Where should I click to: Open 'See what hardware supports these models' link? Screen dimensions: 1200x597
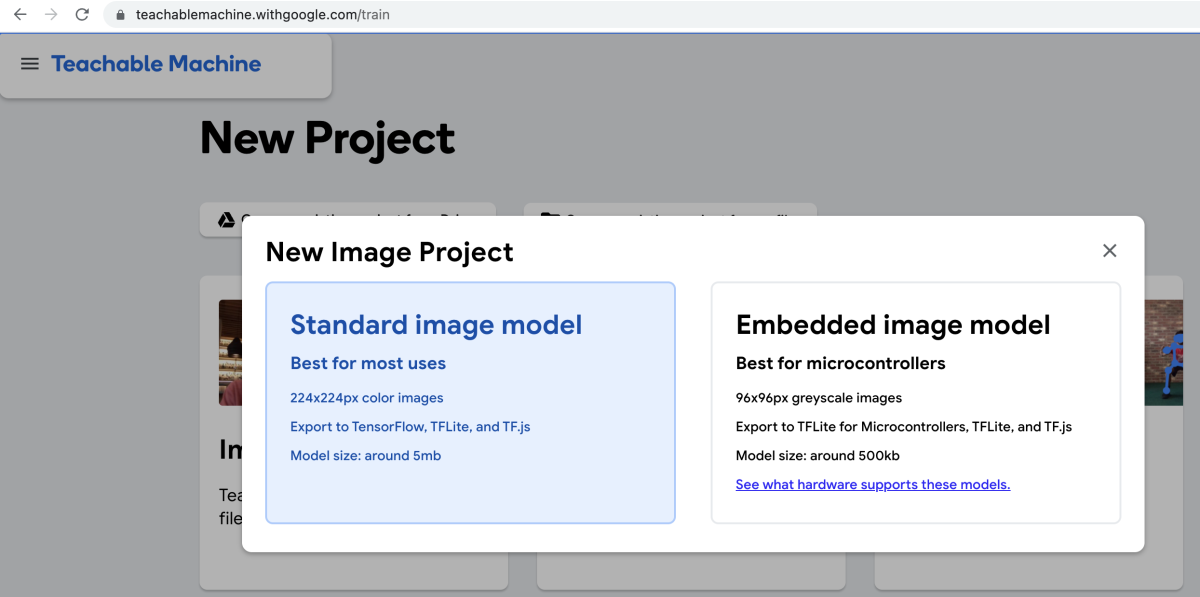click(872, 485)
